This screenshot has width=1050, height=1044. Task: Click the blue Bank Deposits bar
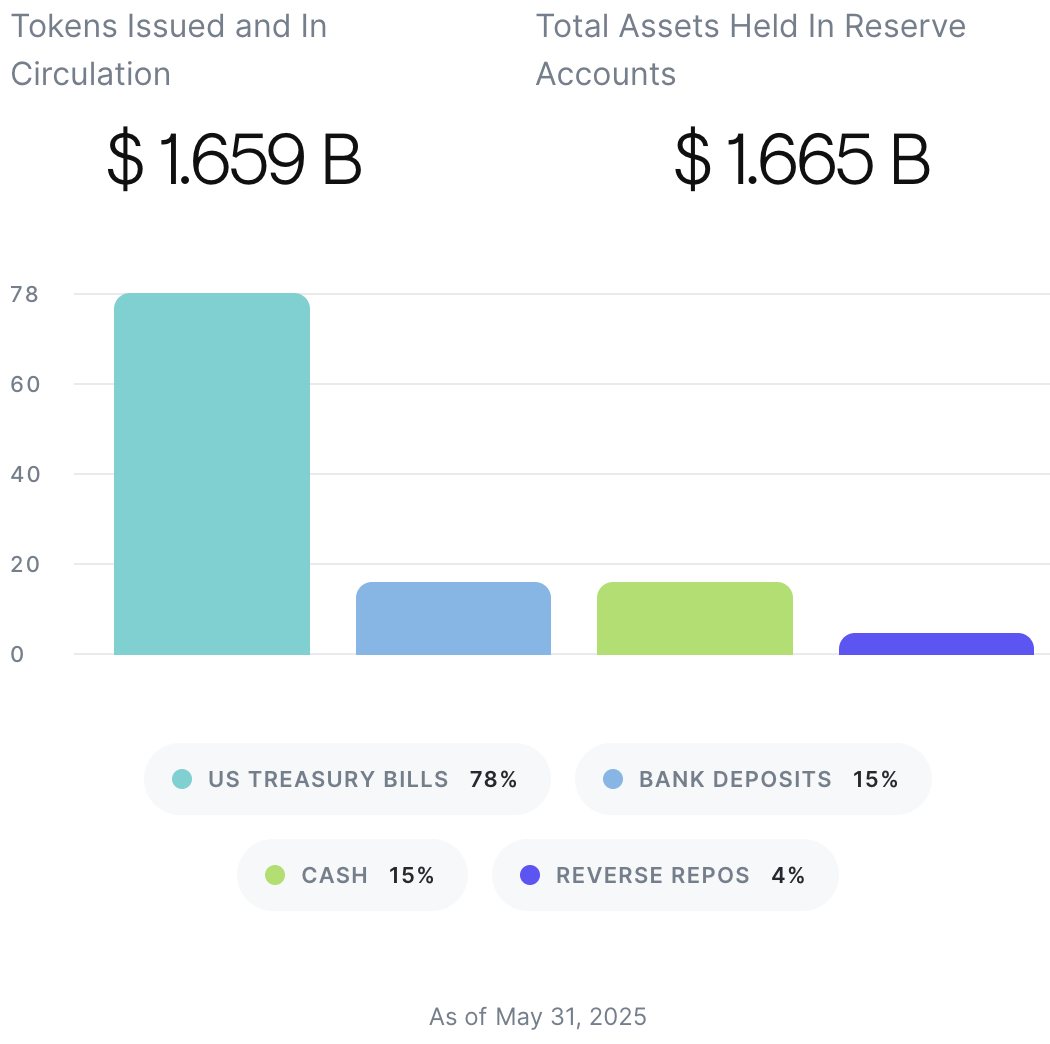pos(453,619)
